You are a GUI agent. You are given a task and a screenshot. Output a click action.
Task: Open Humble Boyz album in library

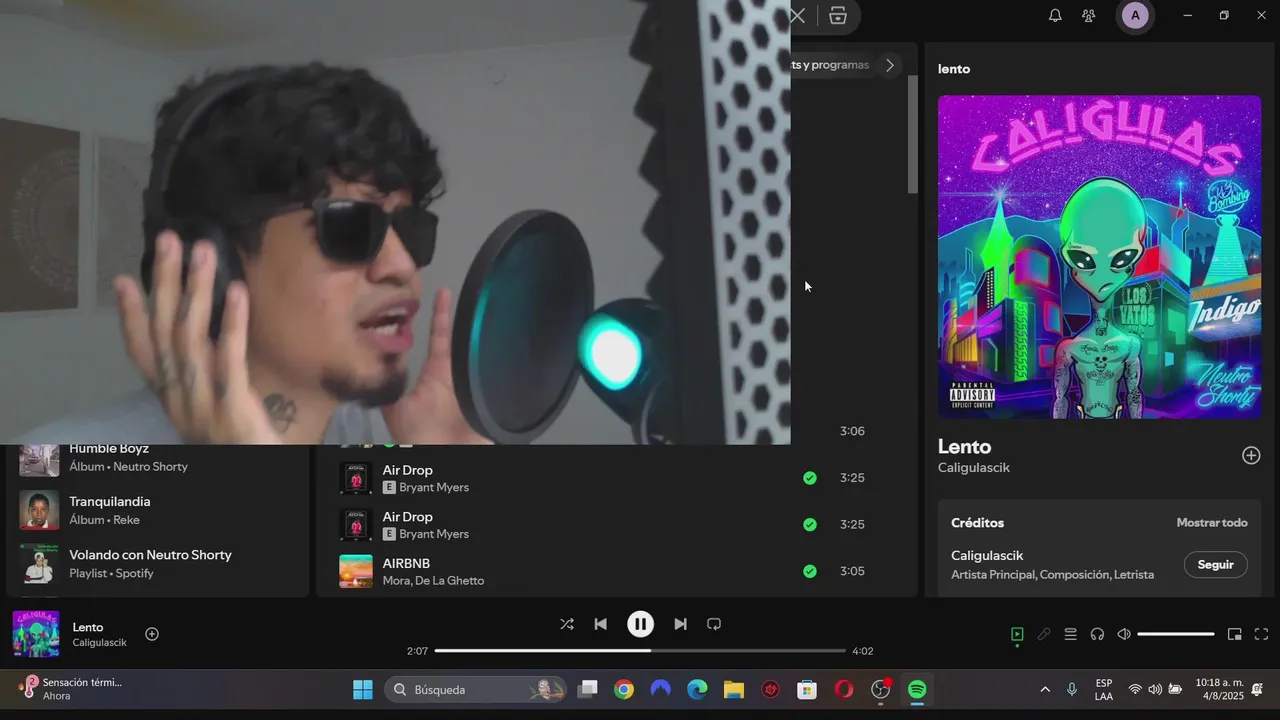click(109, 449)
